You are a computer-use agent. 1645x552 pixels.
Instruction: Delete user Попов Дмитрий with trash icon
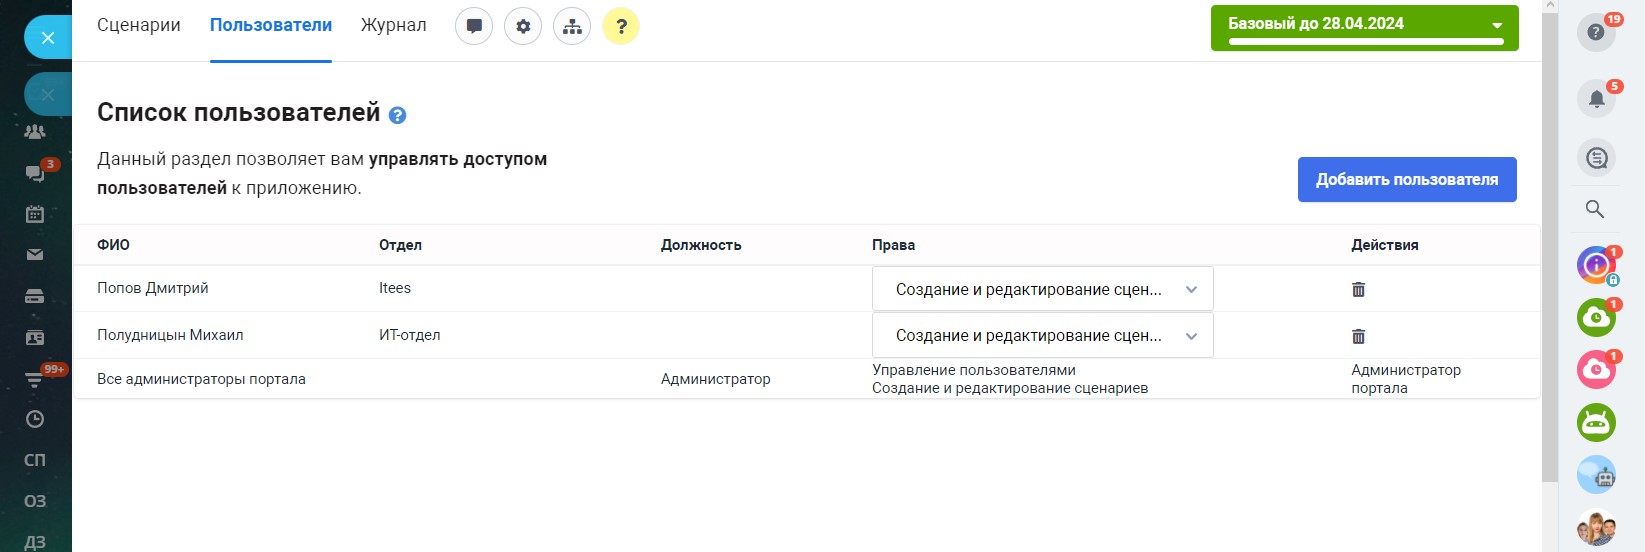[1358, 289]
